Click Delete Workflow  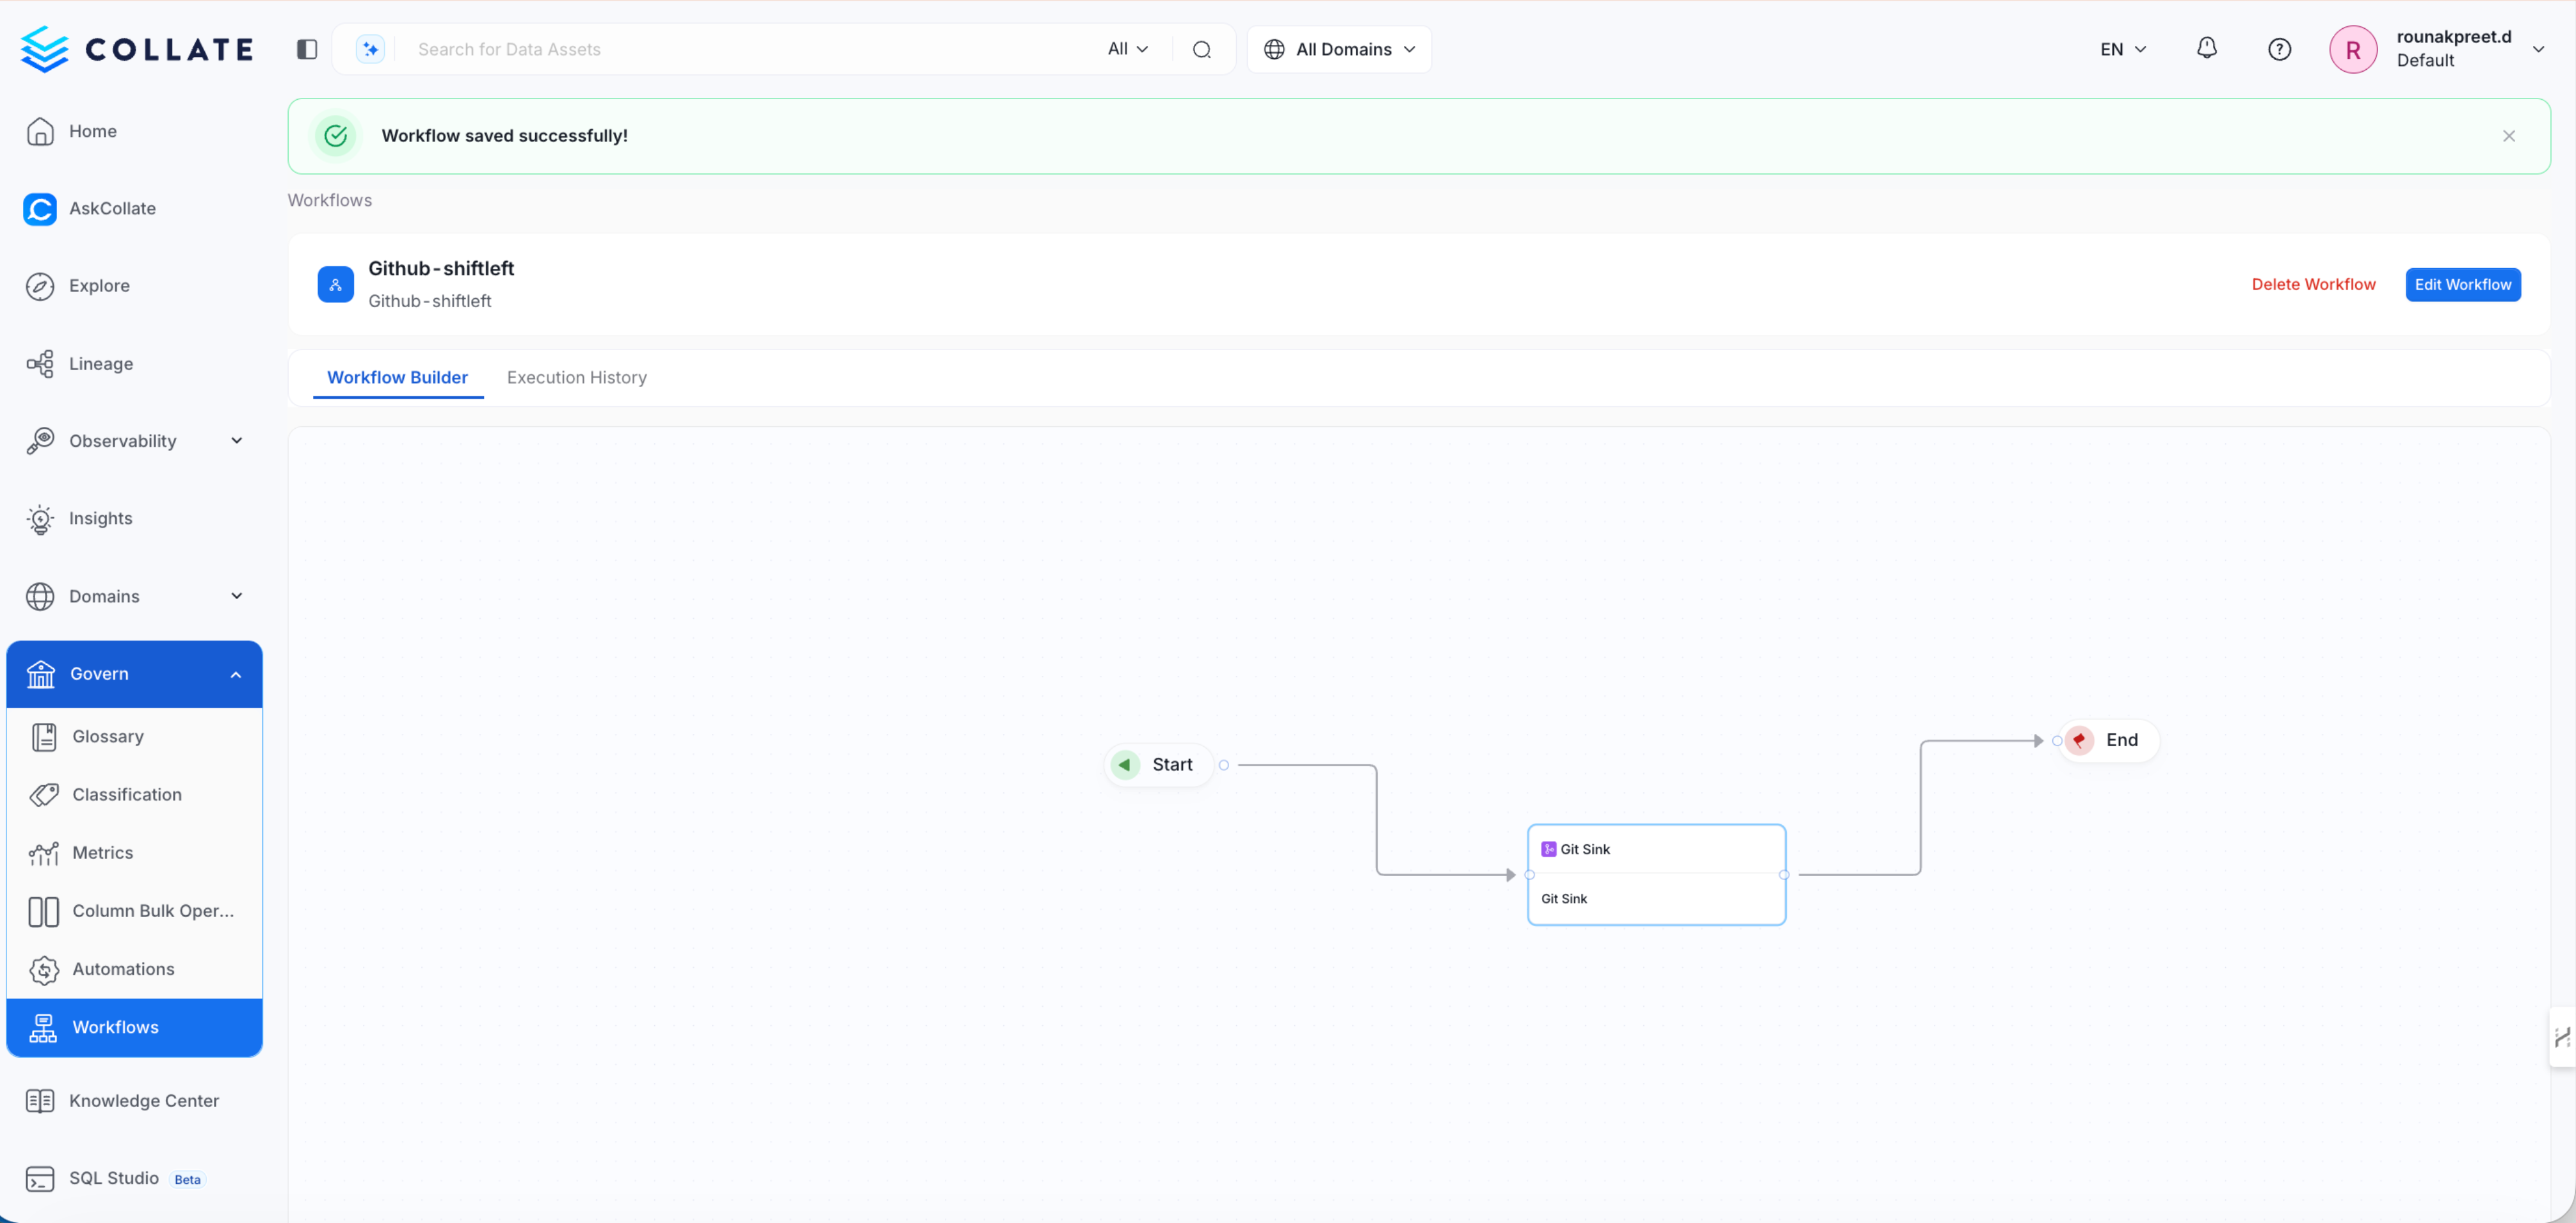2313,283
